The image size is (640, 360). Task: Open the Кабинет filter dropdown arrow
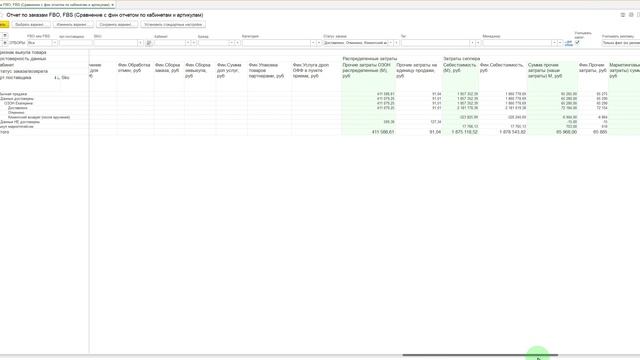[x=188, y=43]
